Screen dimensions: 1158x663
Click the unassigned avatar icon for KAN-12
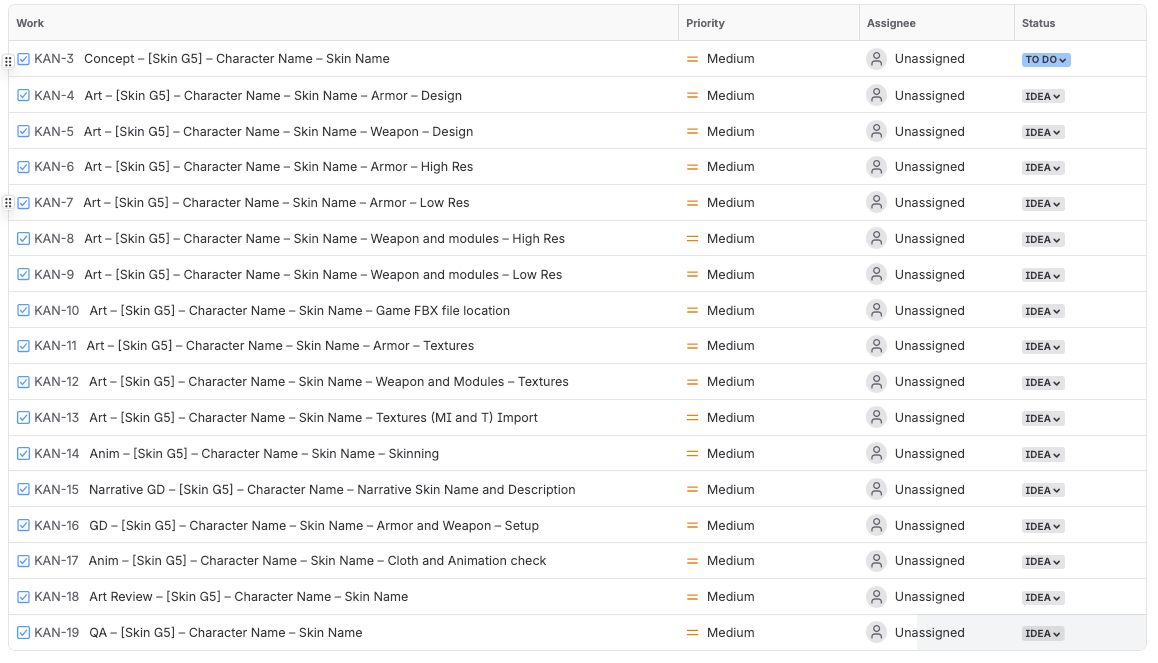[x=877, y=382]
